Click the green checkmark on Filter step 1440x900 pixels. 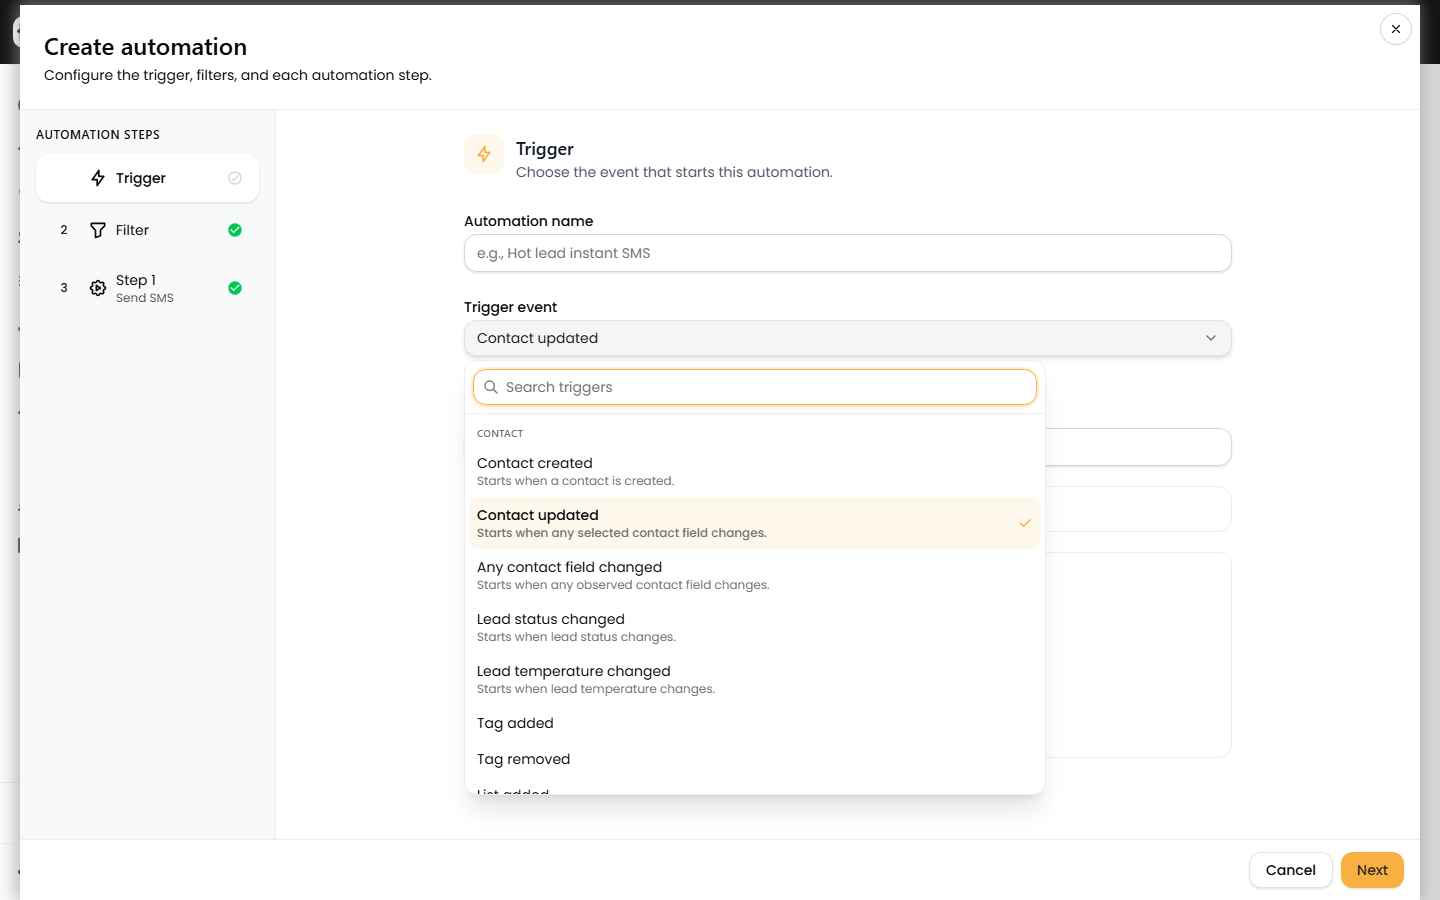(x=235, y=230)
